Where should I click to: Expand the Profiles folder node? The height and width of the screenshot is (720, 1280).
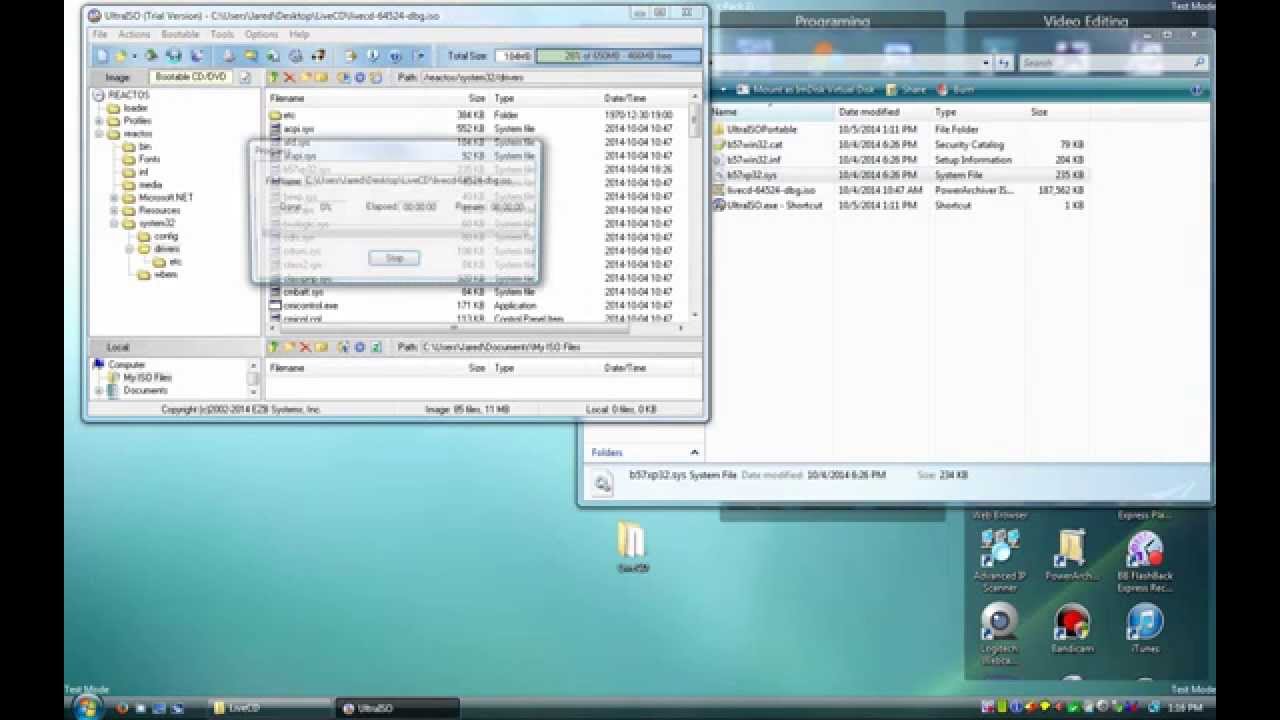pyautogui.click(x=99, y=121)
